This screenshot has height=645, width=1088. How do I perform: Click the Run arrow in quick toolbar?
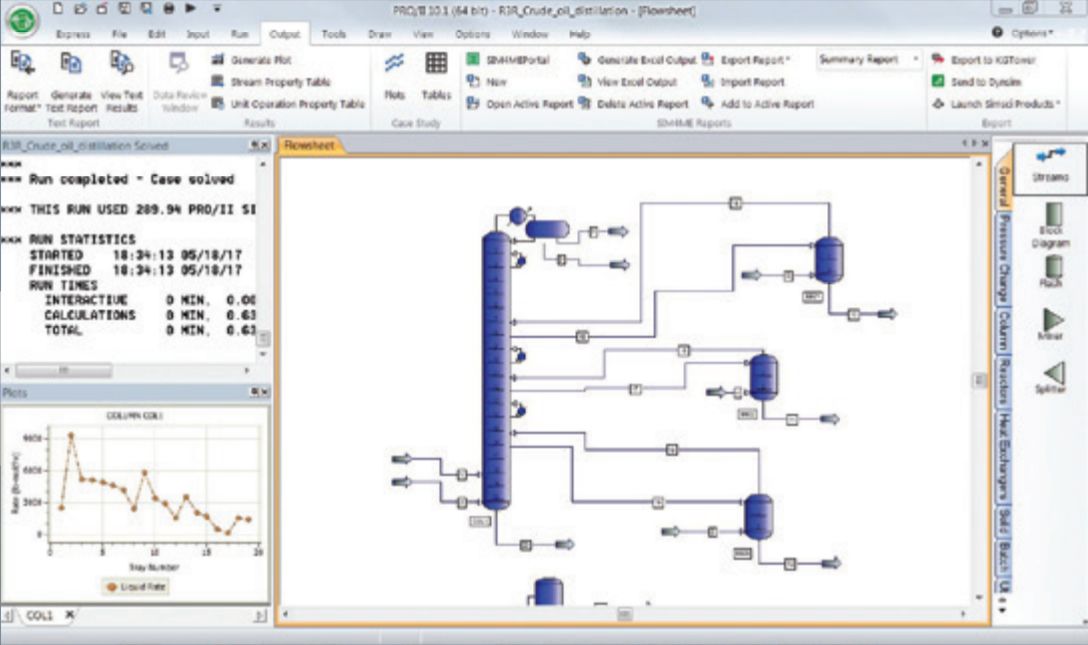[x=191, y=9]
